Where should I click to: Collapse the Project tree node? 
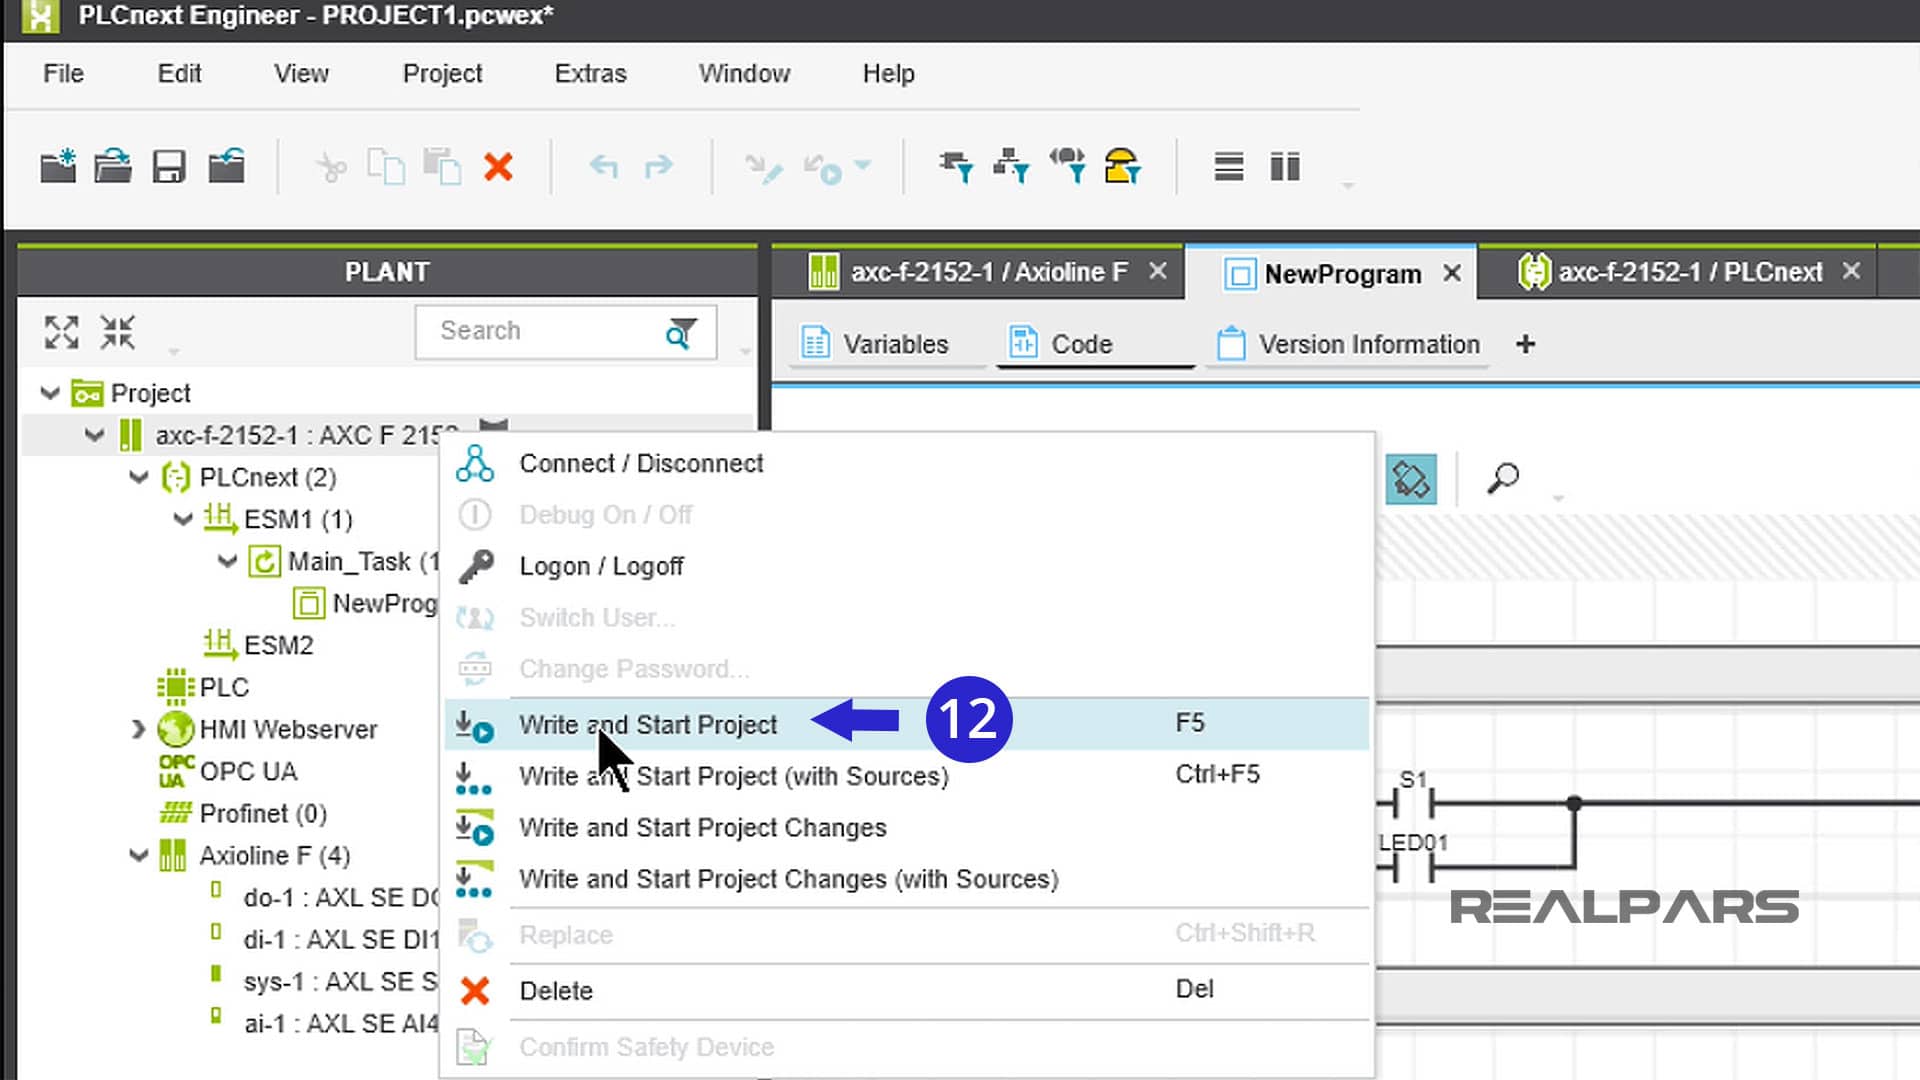click(x=50, y=393)
